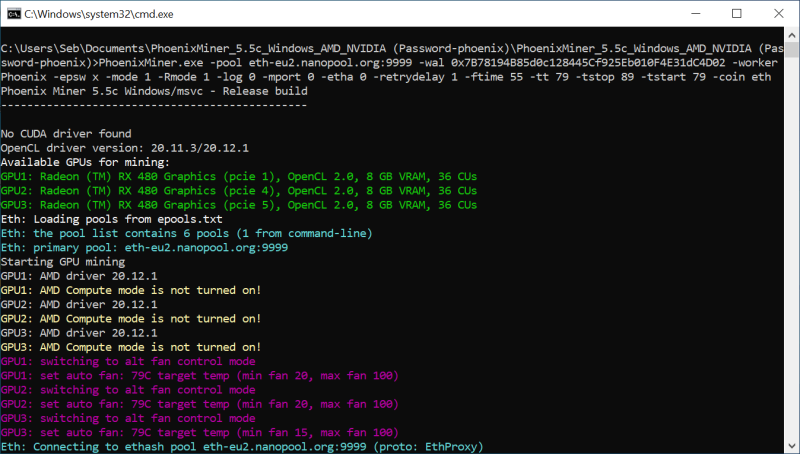The image size is (800, 454).
Task: Click 'GPU3: AMD Compute mode is not turned on!'
Action: [x=131, y=347]
